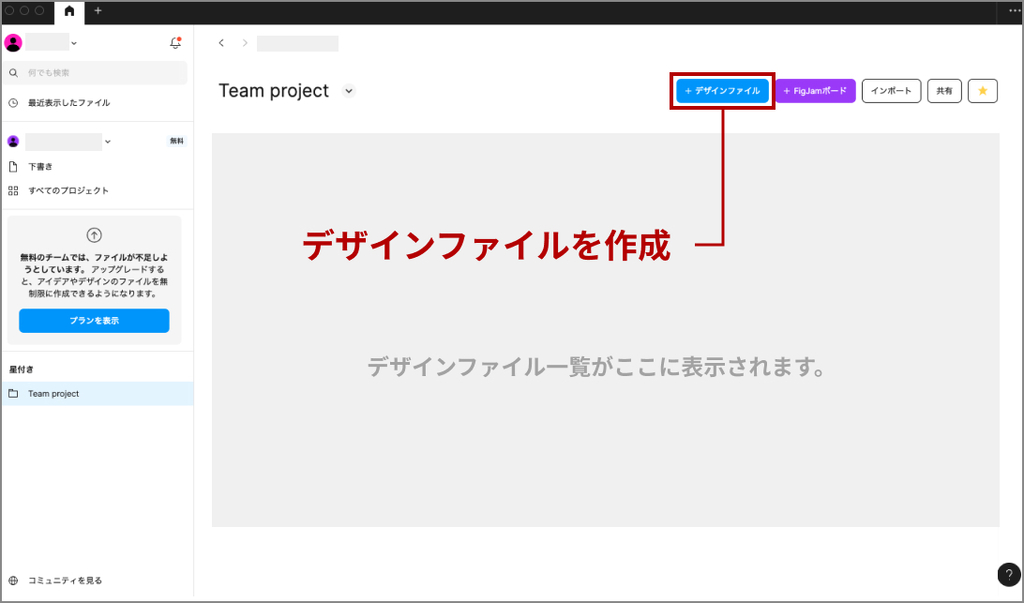Viewport: 1024px width, 603px height.
Task: Expand the Team project title dropdown
Action: pos(348,91)
